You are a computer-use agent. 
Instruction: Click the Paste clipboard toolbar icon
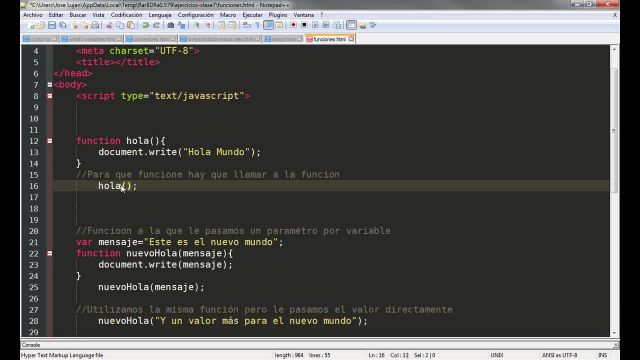[131, 25]
